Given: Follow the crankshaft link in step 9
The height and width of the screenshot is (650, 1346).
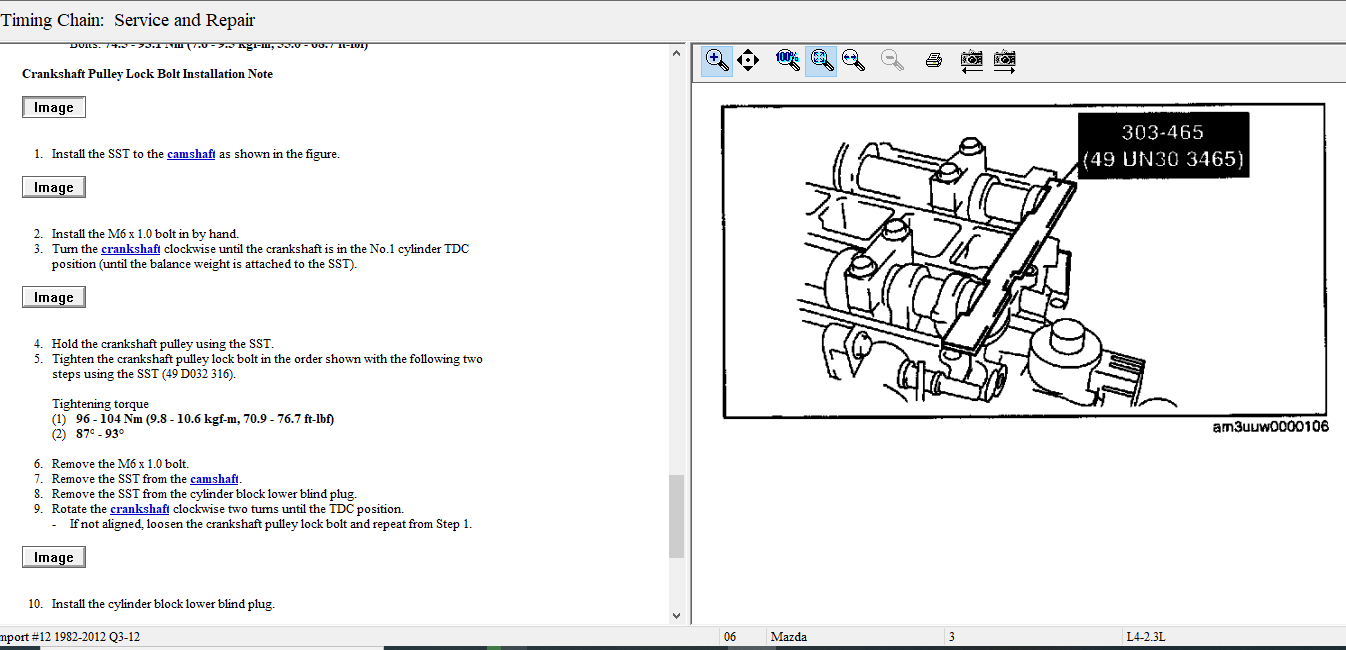Looking at the screenshot, I should pyautogui.click(x=139, y=509).
